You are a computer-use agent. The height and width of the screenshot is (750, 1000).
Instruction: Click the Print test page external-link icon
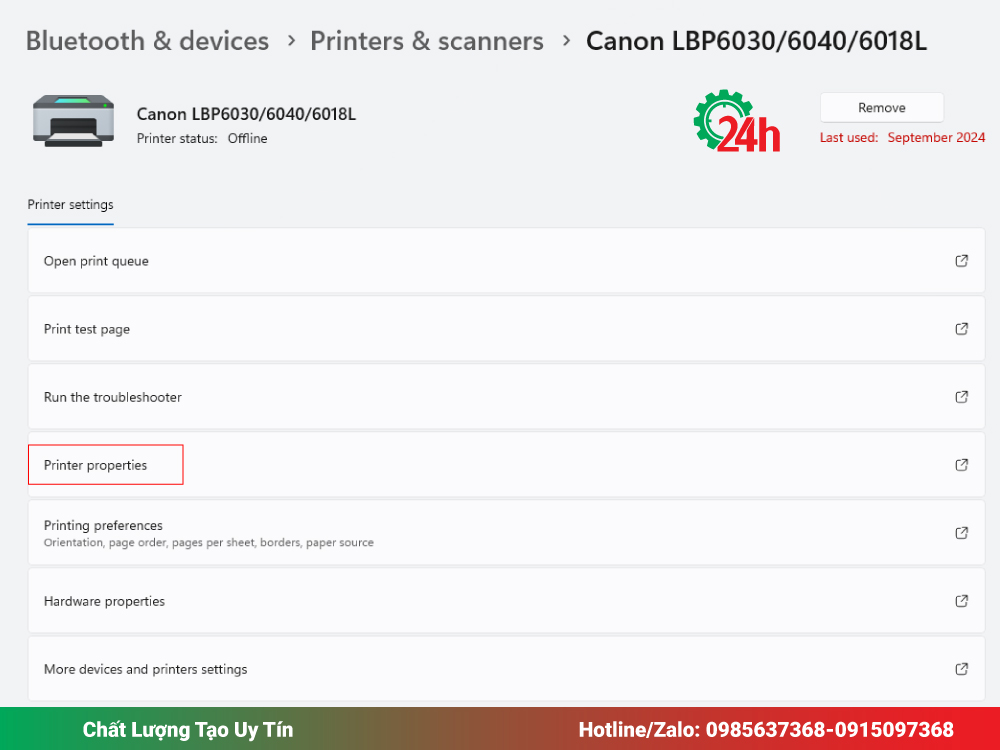pyautogui.click(x=961, y=329)
